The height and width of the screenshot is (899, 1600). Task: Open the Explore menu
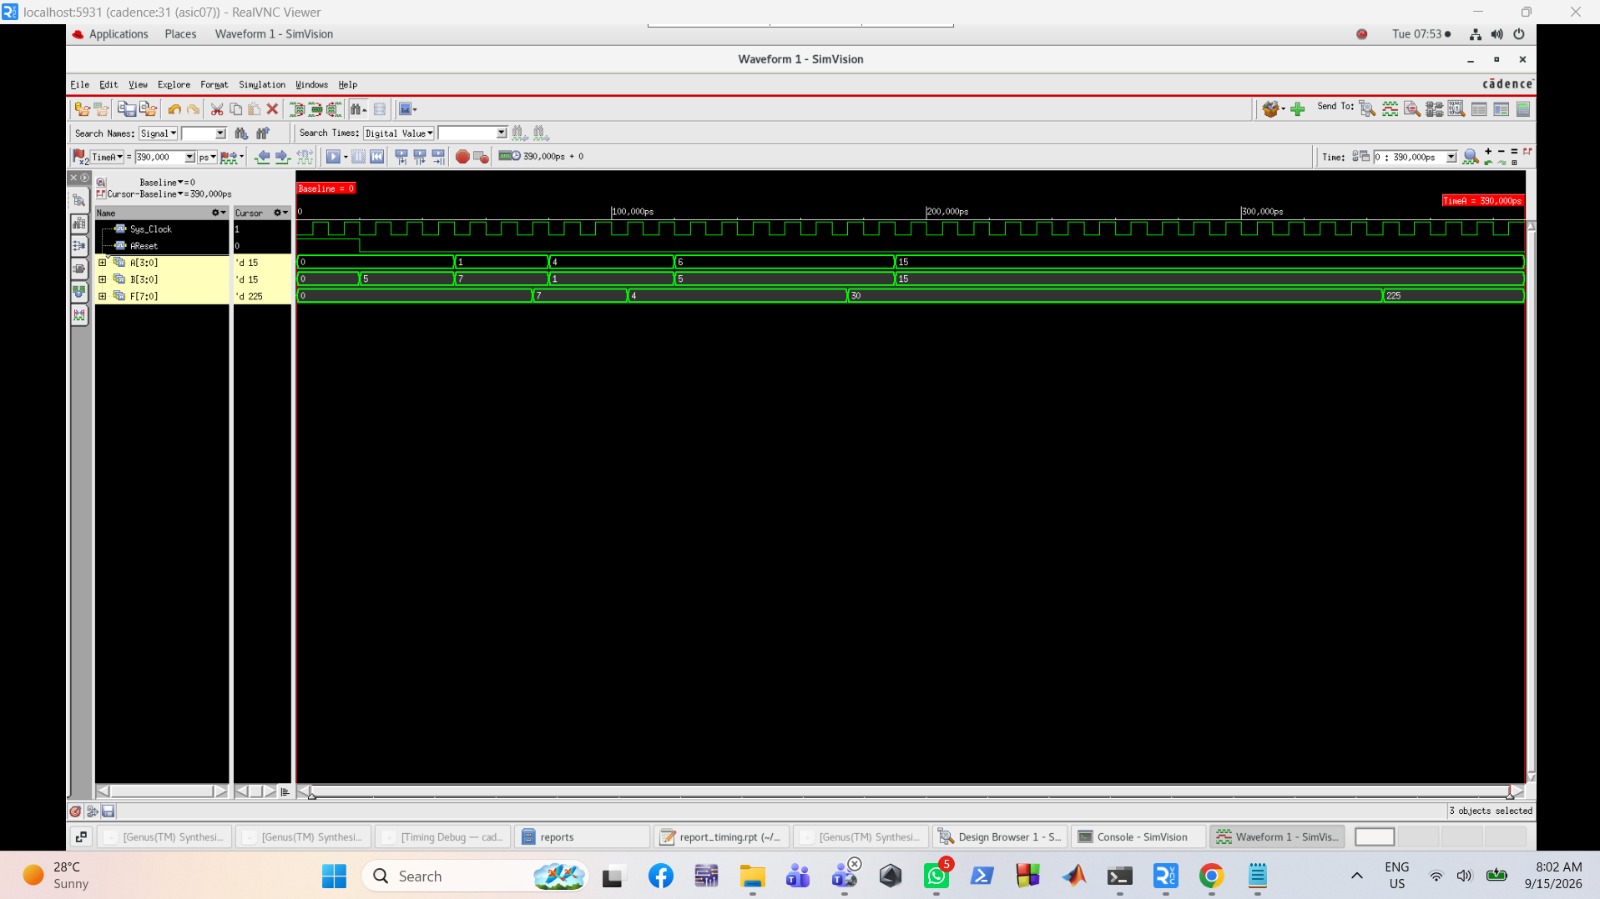coord(173,85)
